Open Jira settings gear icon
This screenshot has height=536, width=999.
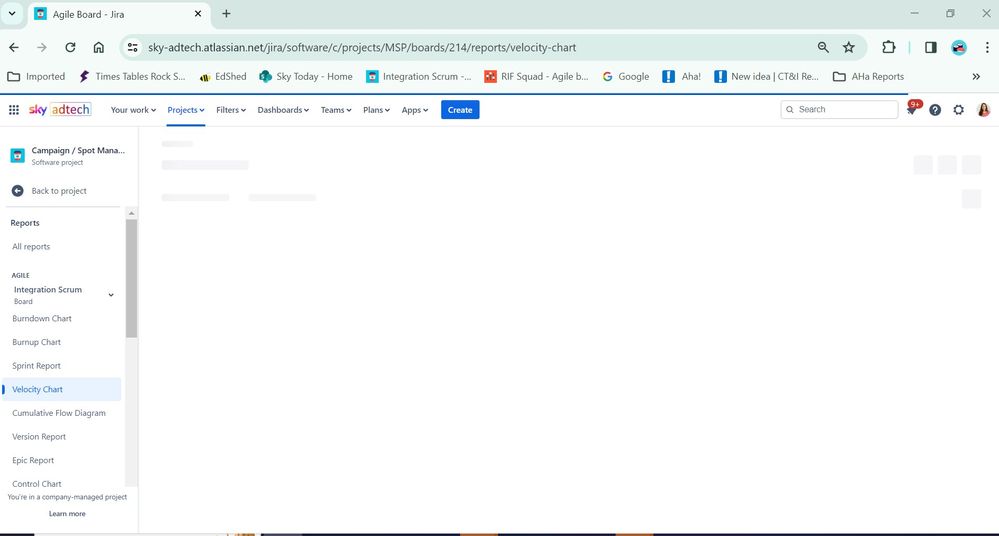coord(958,110)
